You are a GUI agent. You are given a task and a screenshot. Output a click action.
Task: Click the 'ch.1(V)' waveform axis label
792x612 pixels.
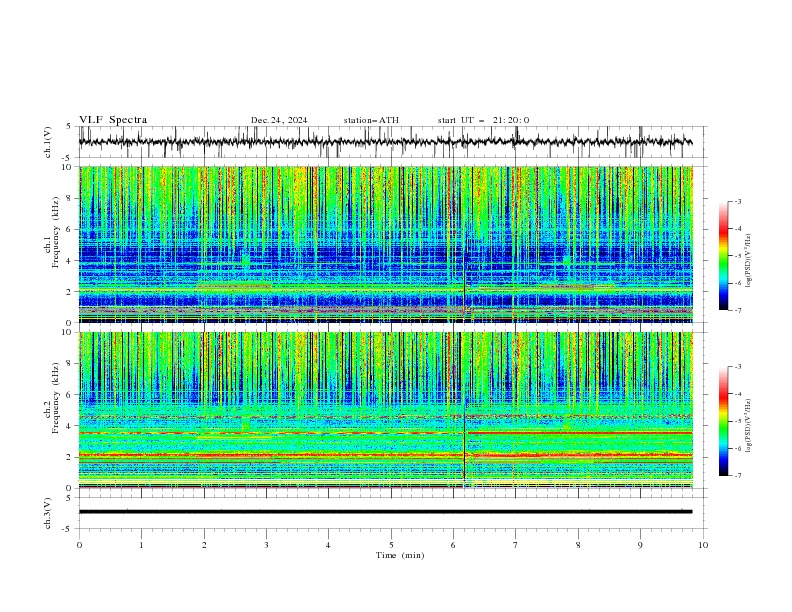pos(48,142)
